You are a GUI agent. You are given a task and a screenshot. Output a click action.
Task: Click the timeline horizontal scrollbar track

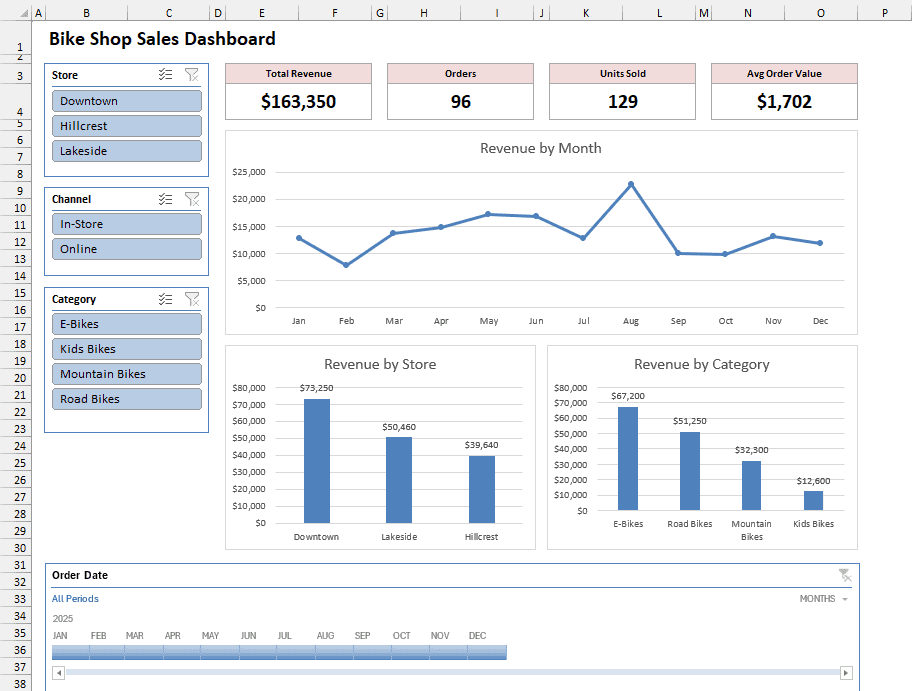[452, 672]
